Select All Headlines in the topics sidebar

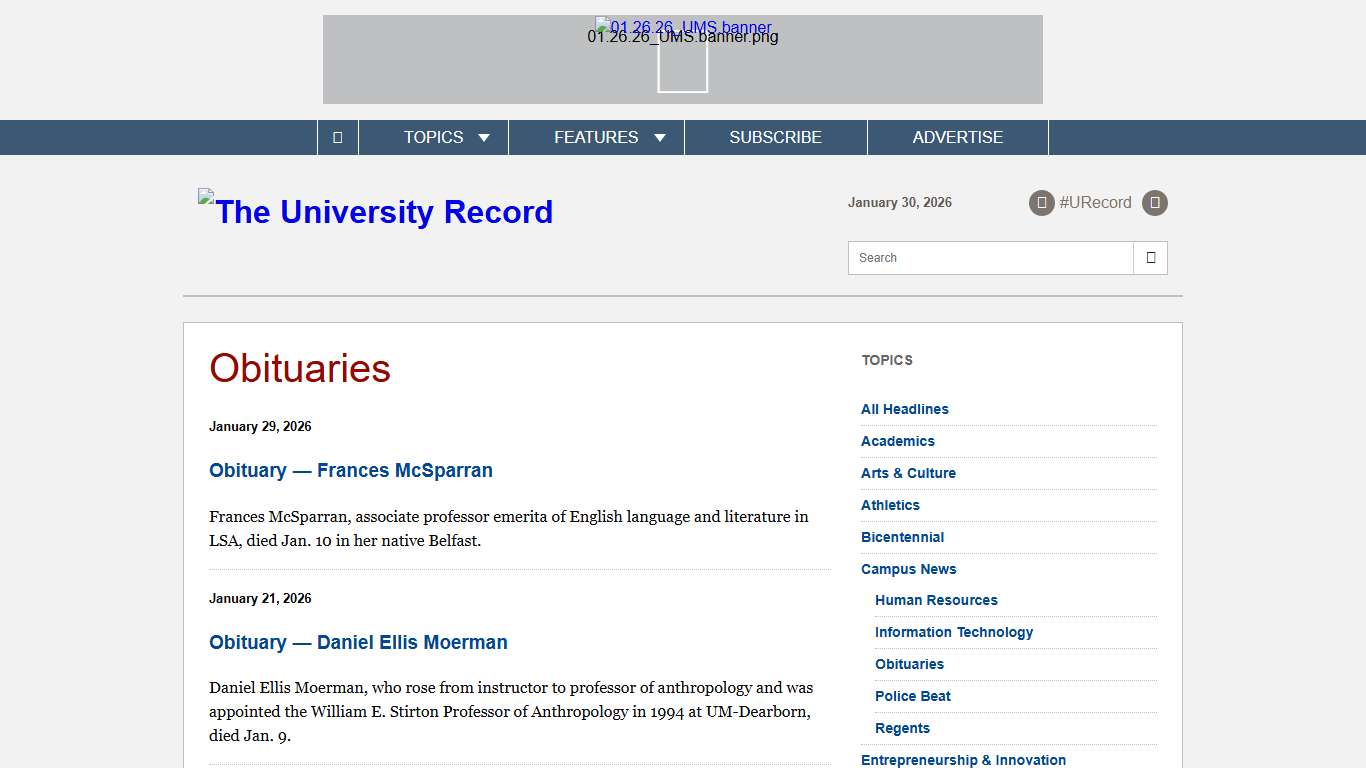(x=904, y=409)
